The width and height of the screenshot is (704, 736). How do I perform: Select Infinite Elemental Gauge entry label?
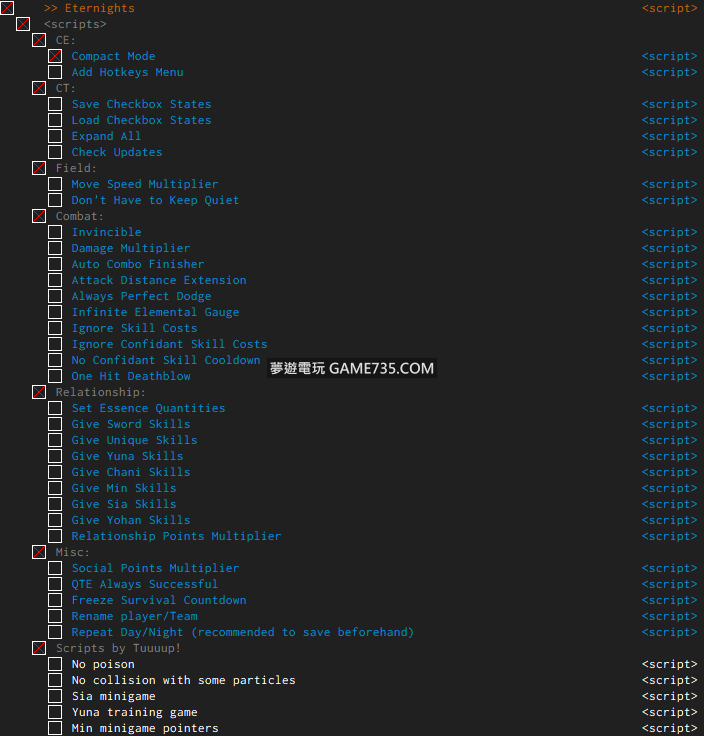click(x=155, y=312)
